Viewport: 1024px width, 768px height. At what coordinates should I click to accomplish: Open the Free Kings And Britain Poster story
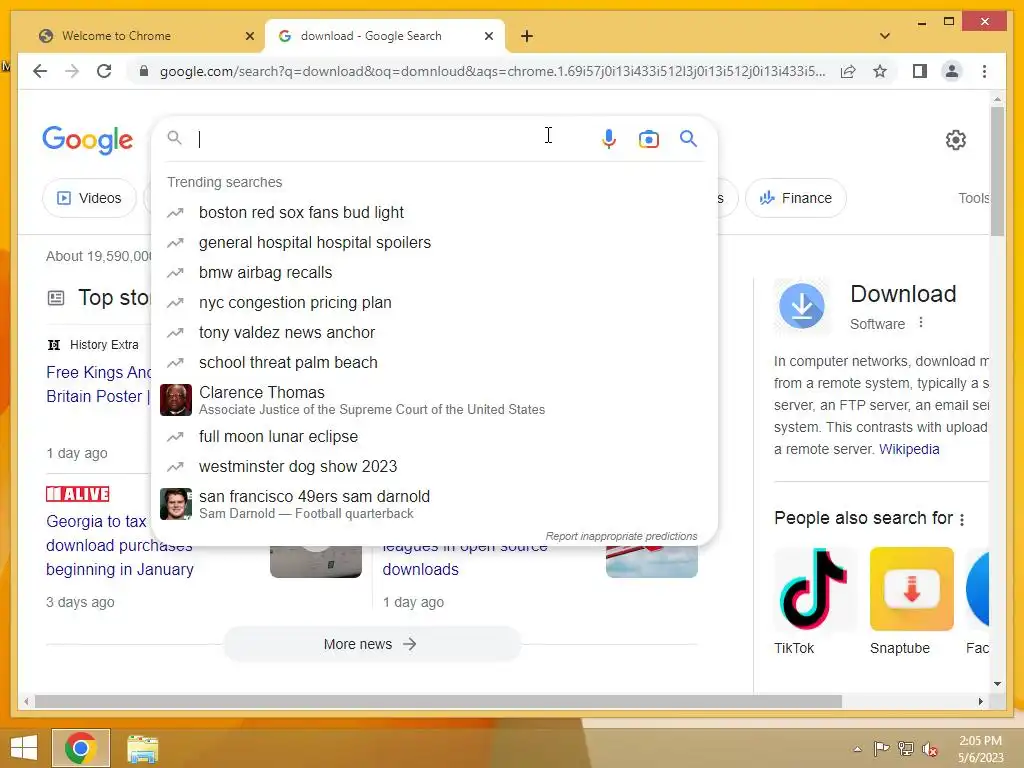(99, 384)
